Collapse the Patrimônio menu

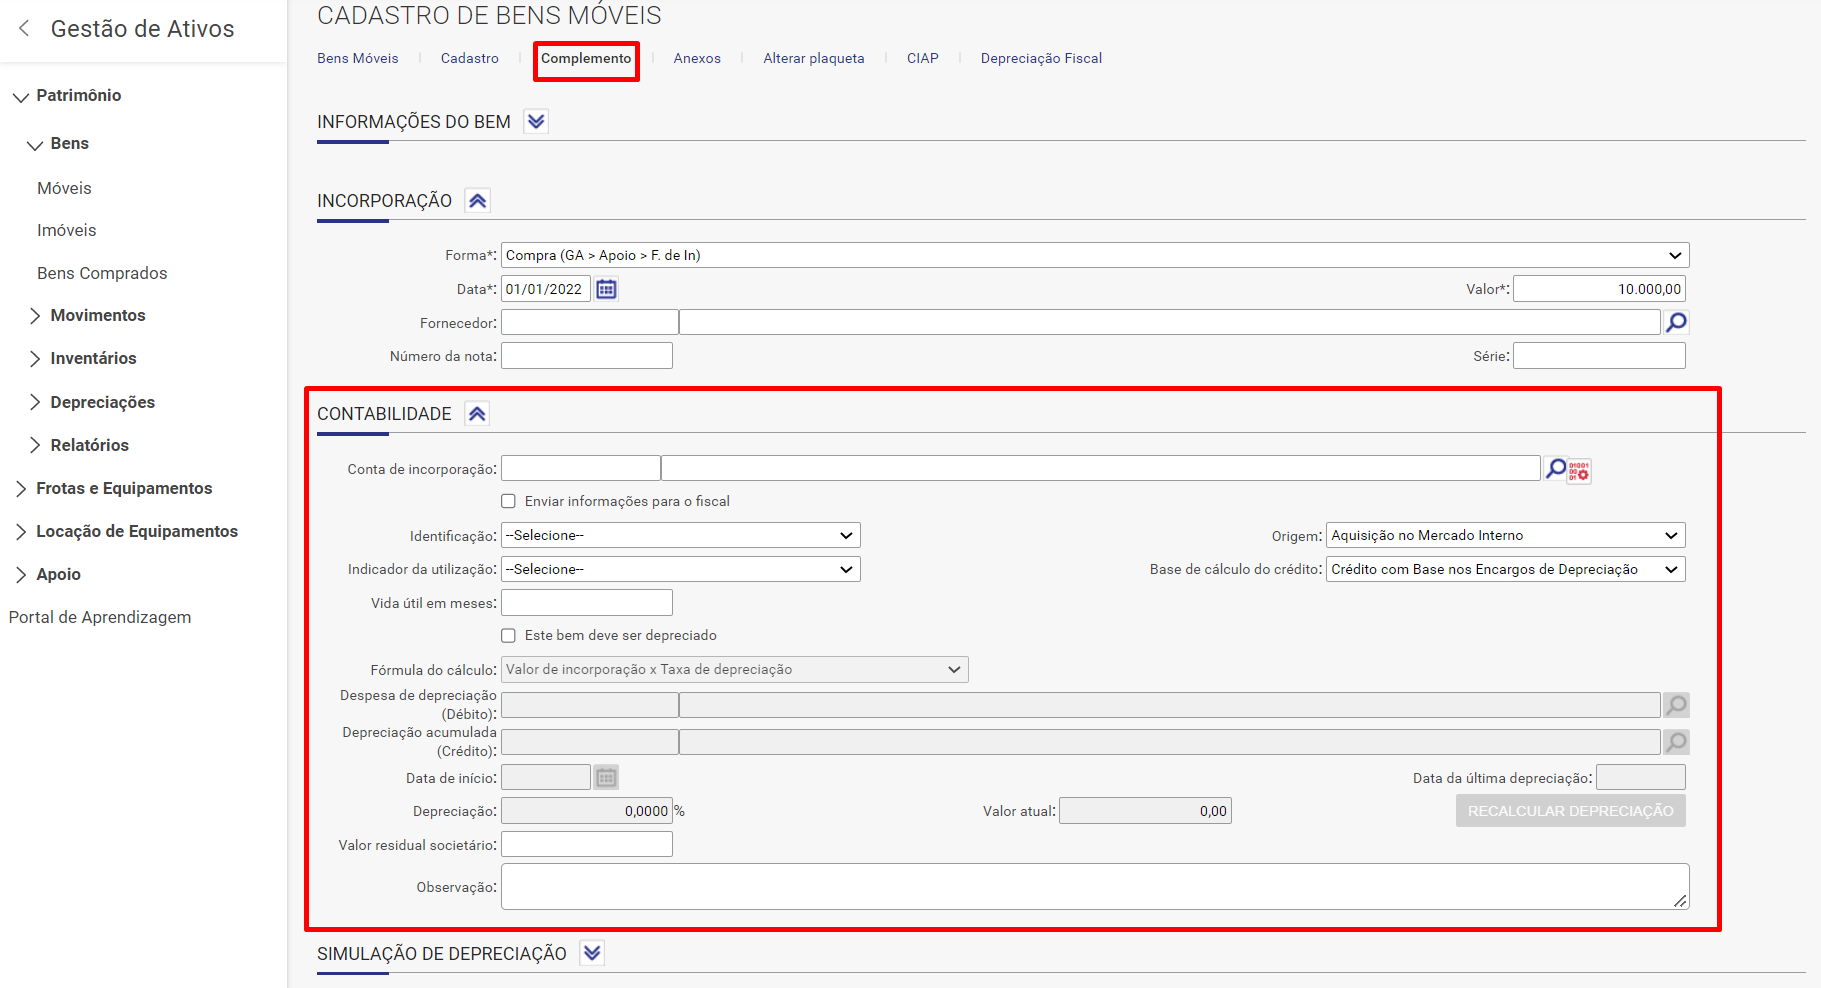tap(21, 96)
